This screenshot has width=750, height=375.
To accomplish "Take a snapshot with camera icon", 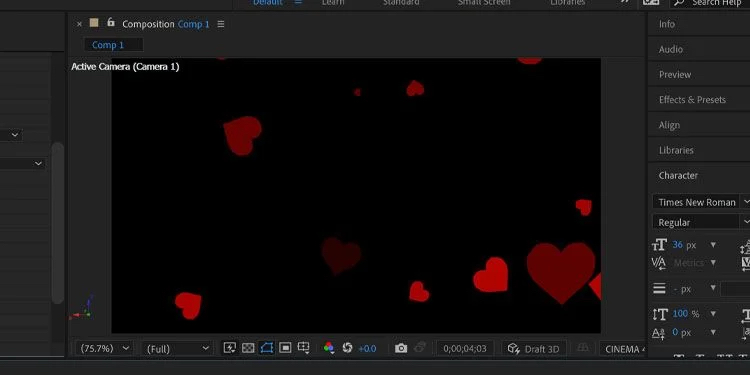I will coord(401,348).
